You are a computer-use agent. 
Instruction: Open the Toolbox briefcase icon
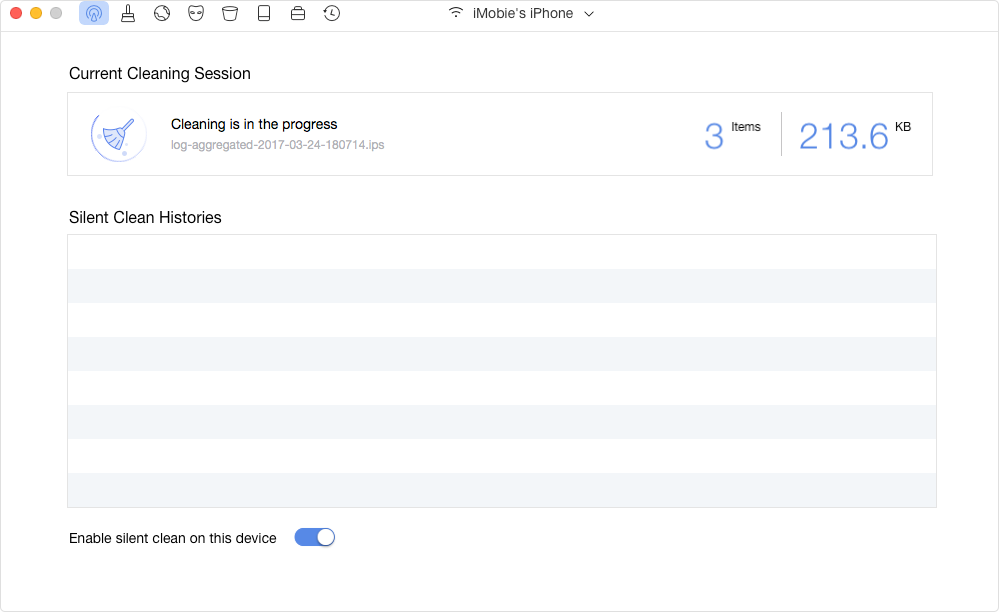(x=298, y=14)
